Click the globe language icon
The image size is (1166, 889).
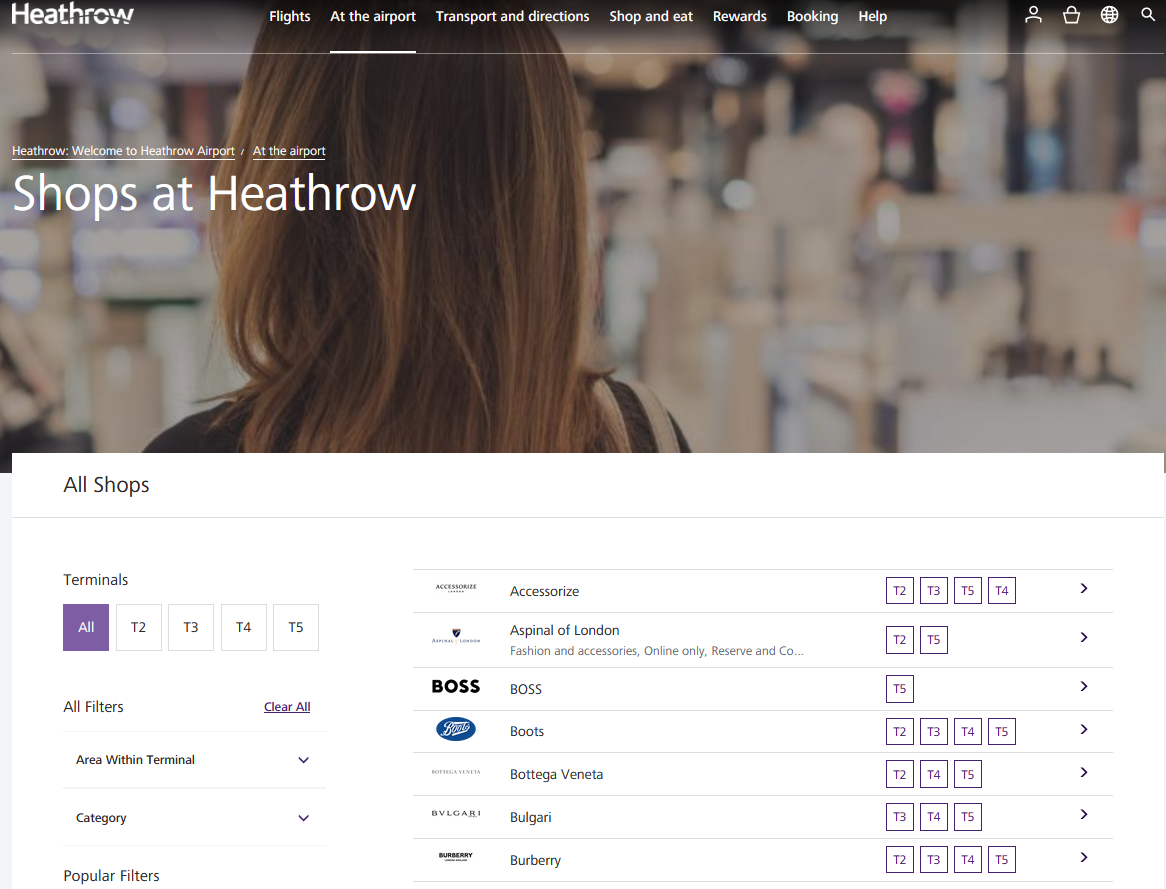[x=1109, y=15]
